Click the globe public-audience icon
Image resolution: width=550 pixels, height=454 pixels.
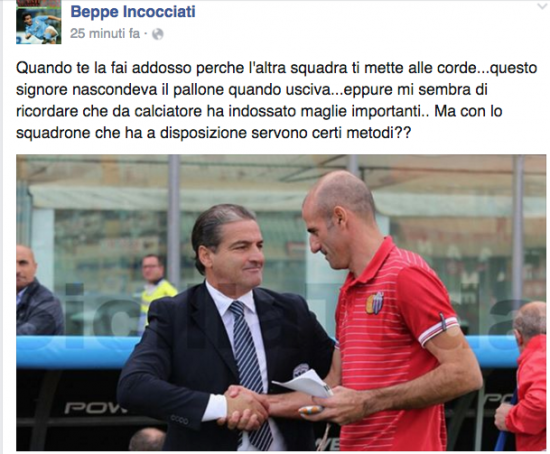coord(158,34)
